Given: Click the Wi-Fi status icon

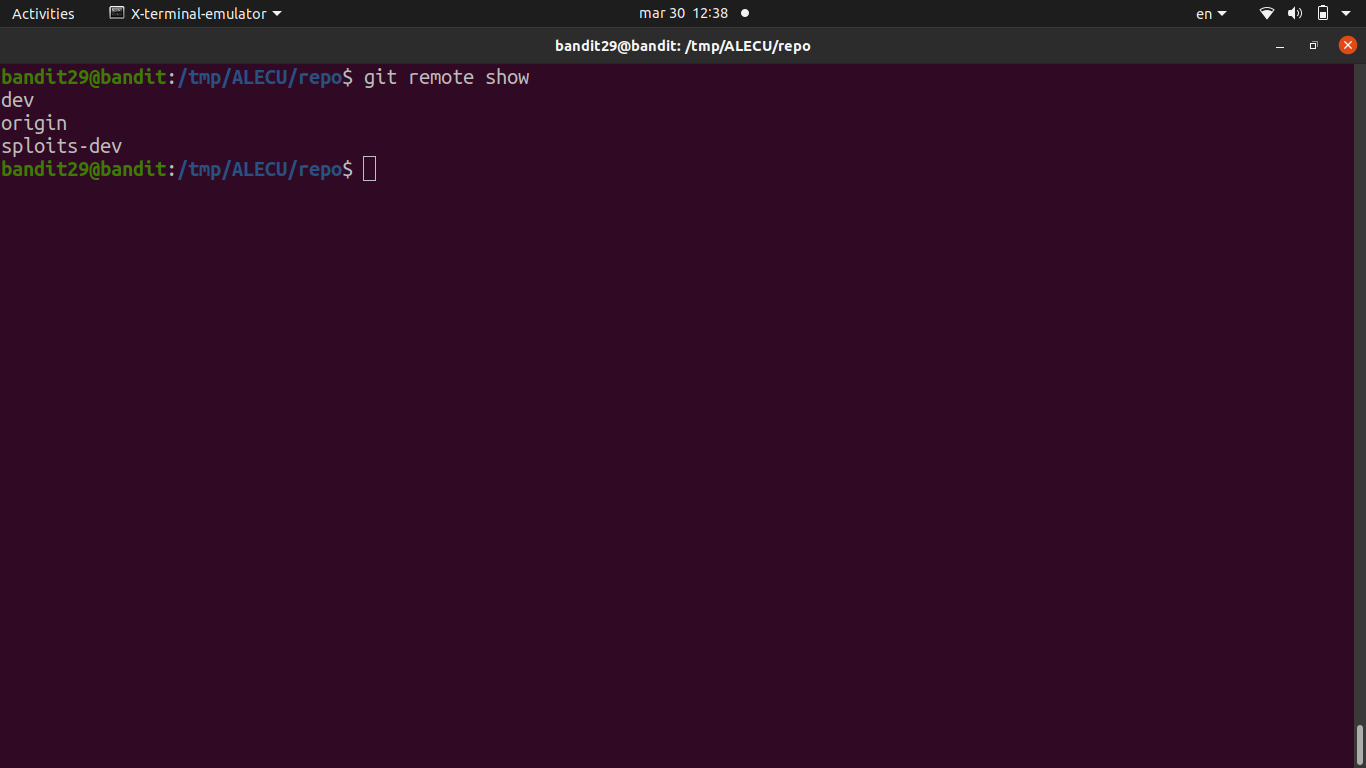Looking at the screenshot, I should [x=1267, y=14].
